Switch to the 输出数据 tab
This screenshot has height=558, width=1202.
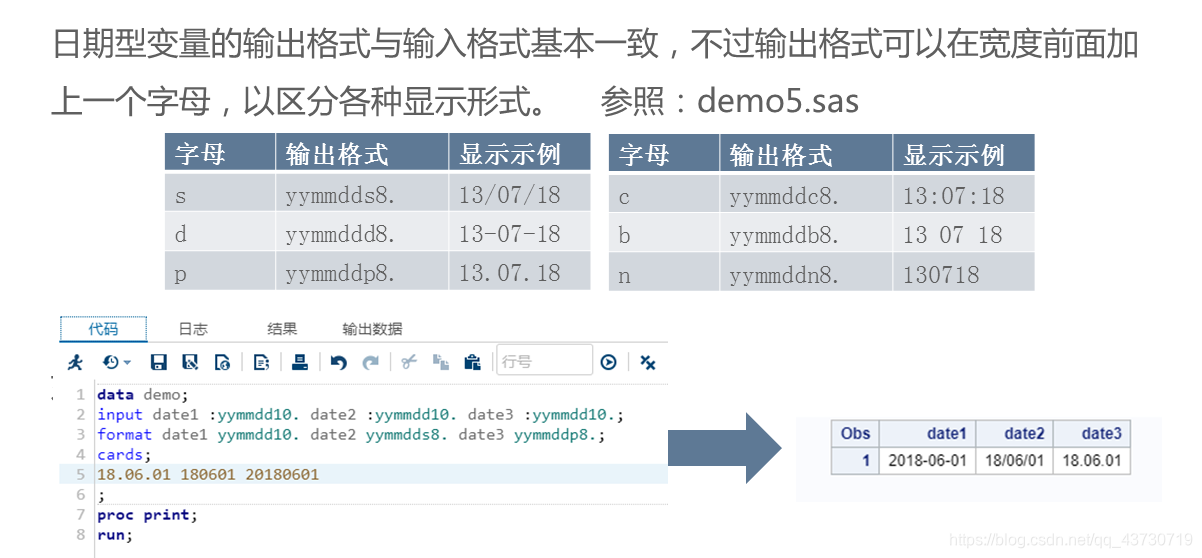pos(372,329)
